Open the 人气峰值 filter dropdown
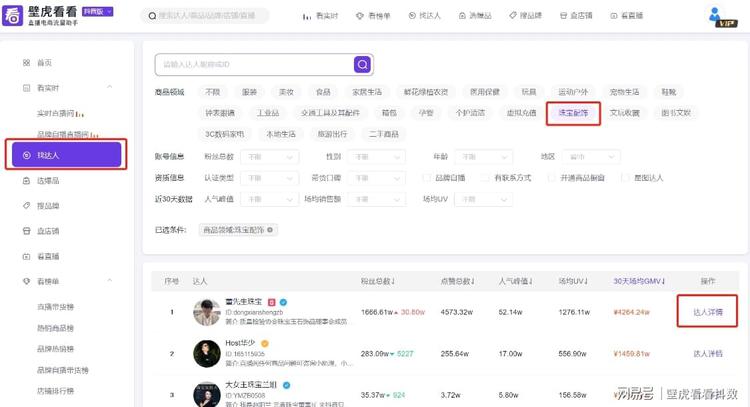 [x=270, y=199]
